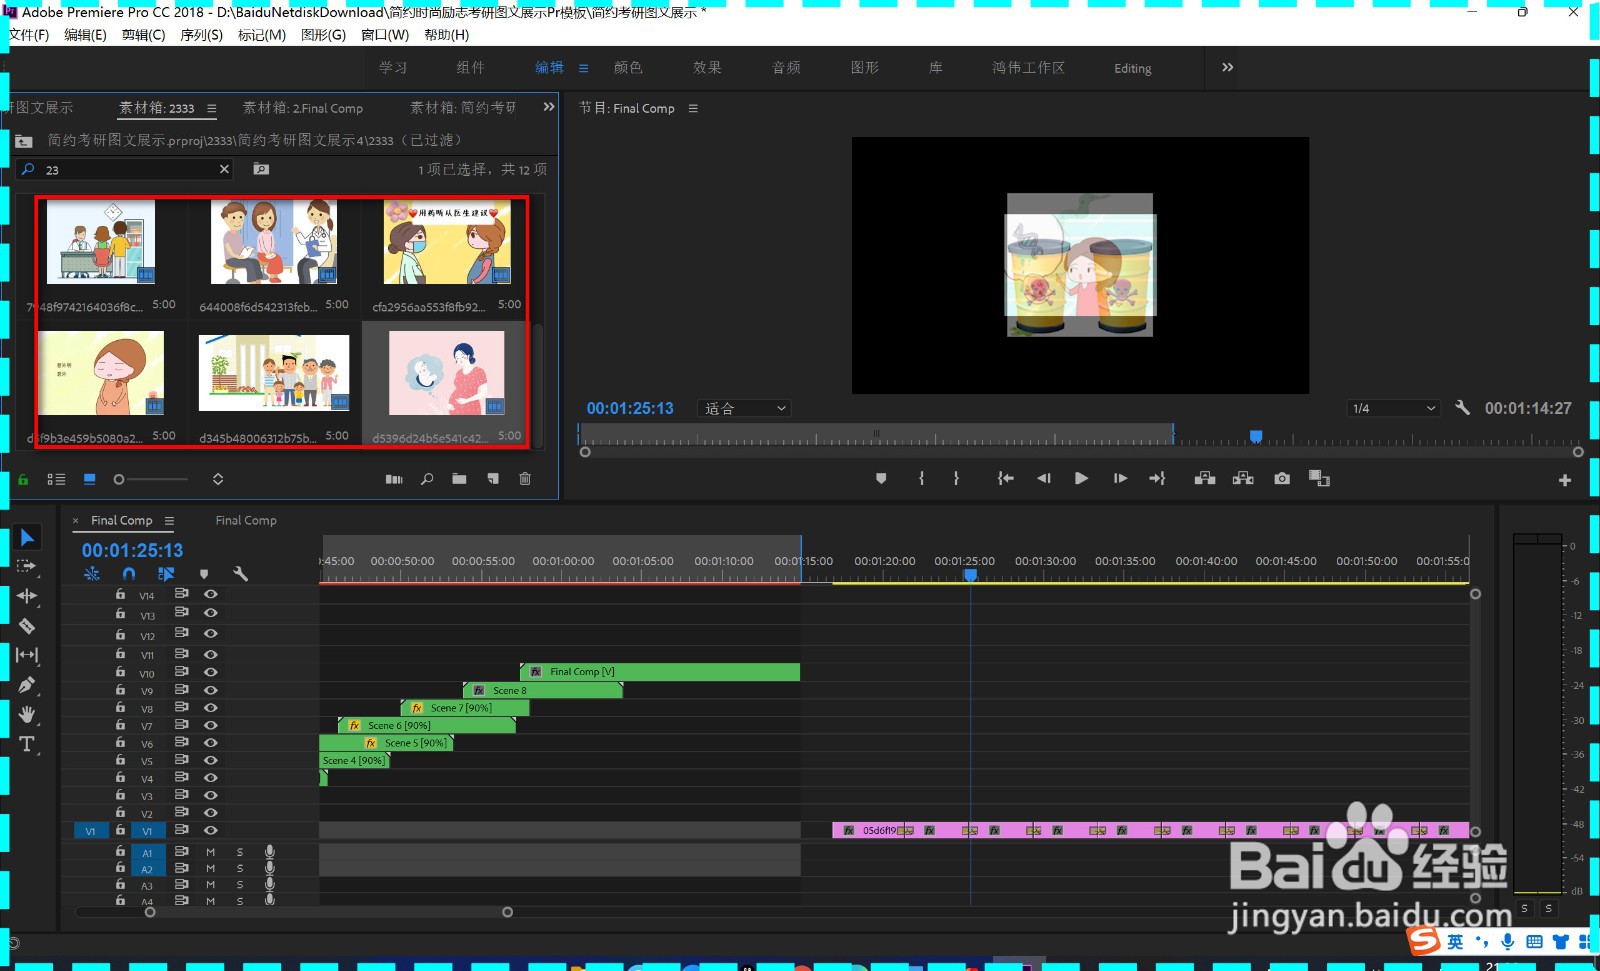Play the program monitor
The height and width of the screenshot is (971, 1600).
[1081, 479]
